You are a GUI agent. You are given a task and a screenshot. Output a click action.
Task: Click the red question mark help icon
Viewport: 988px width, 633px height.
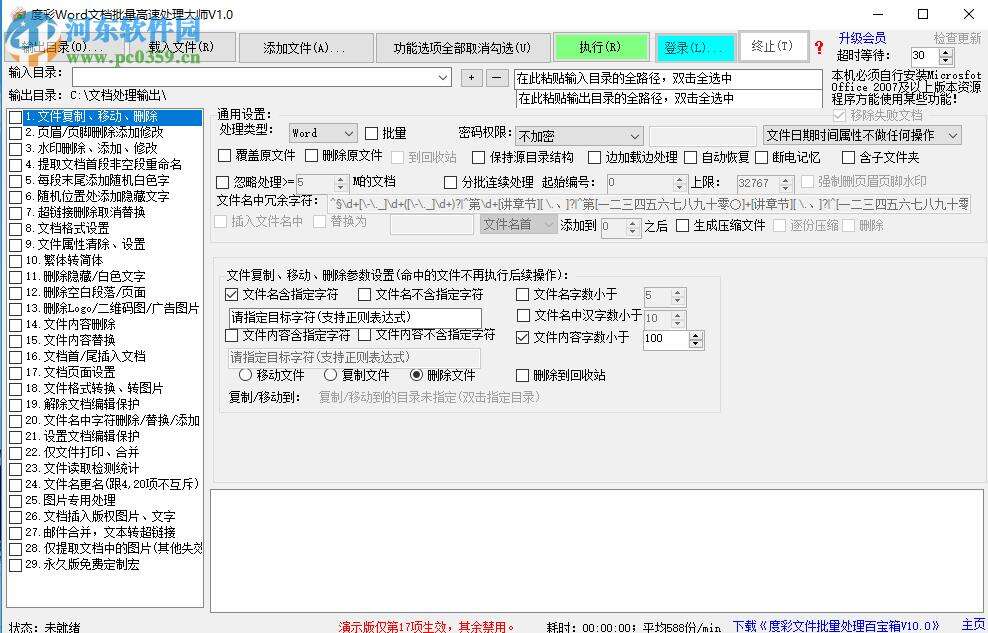coord(819,47)
